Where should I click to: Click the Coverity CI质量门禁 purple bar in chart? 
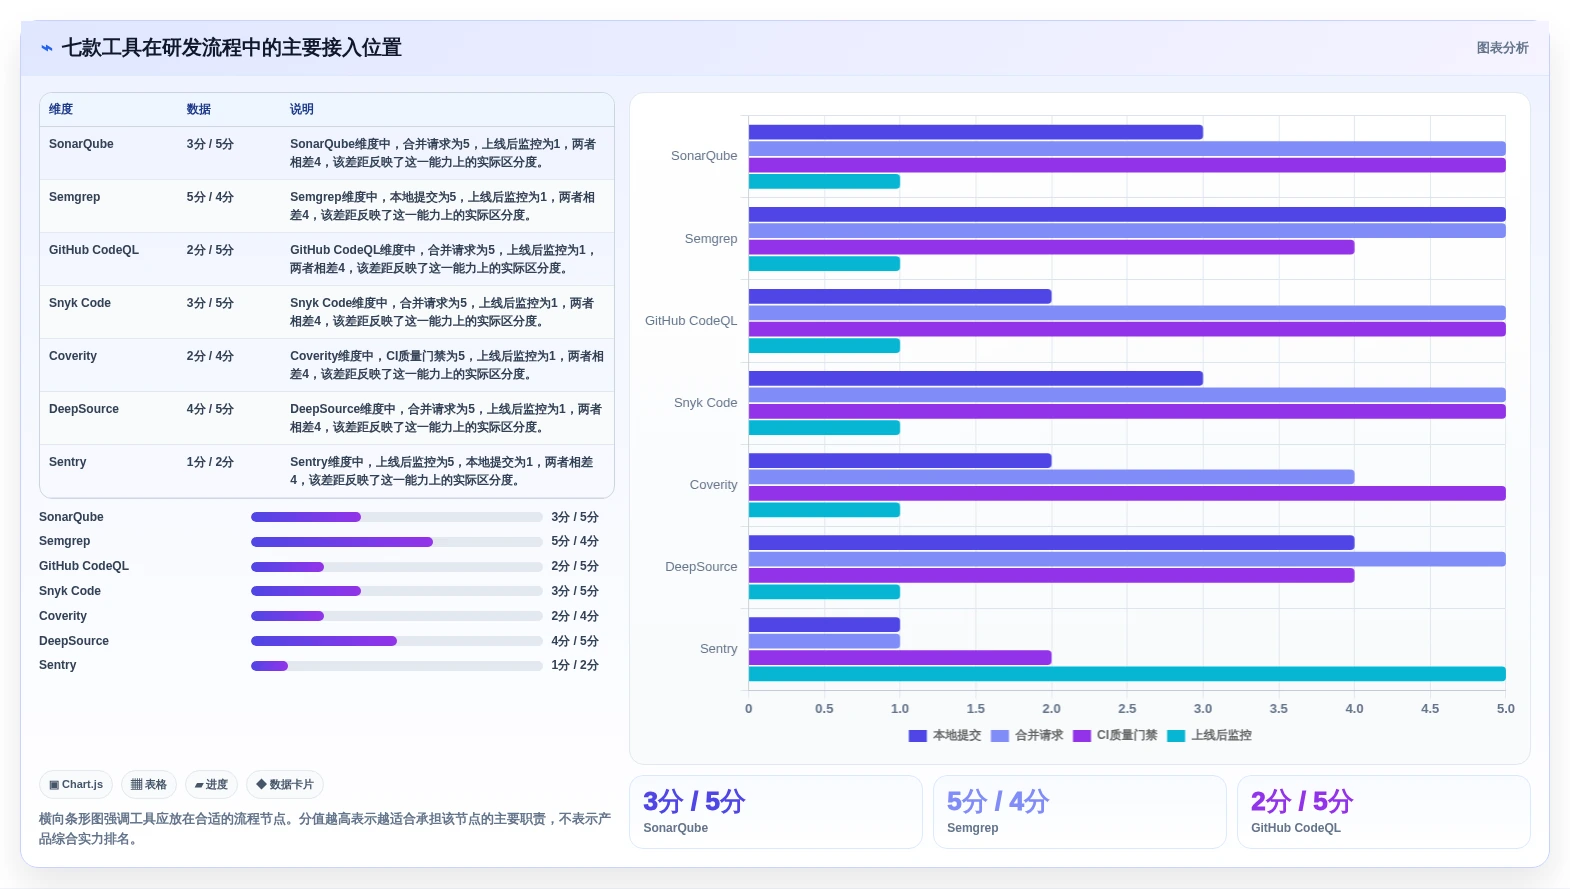click(x=1127, y=493)
